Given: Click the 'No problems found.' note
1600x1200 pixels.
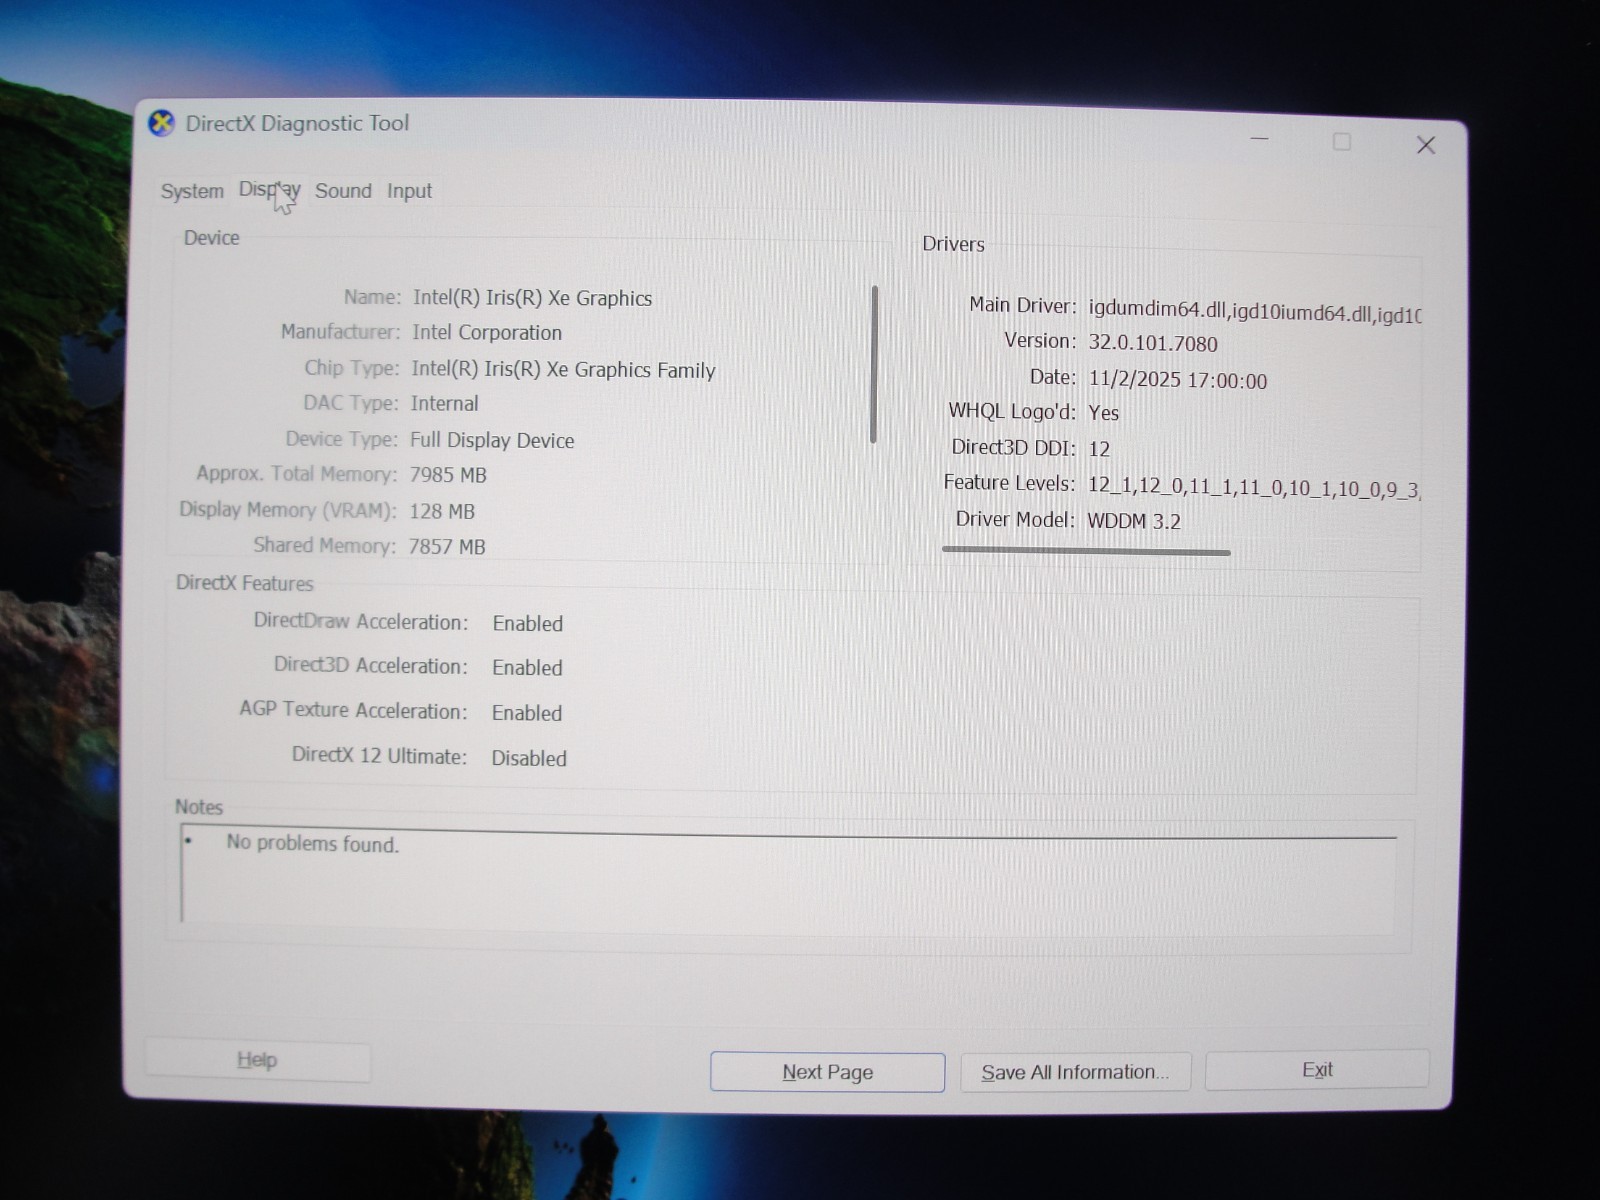Looking at the screenshot, I should tap(312, 843).
